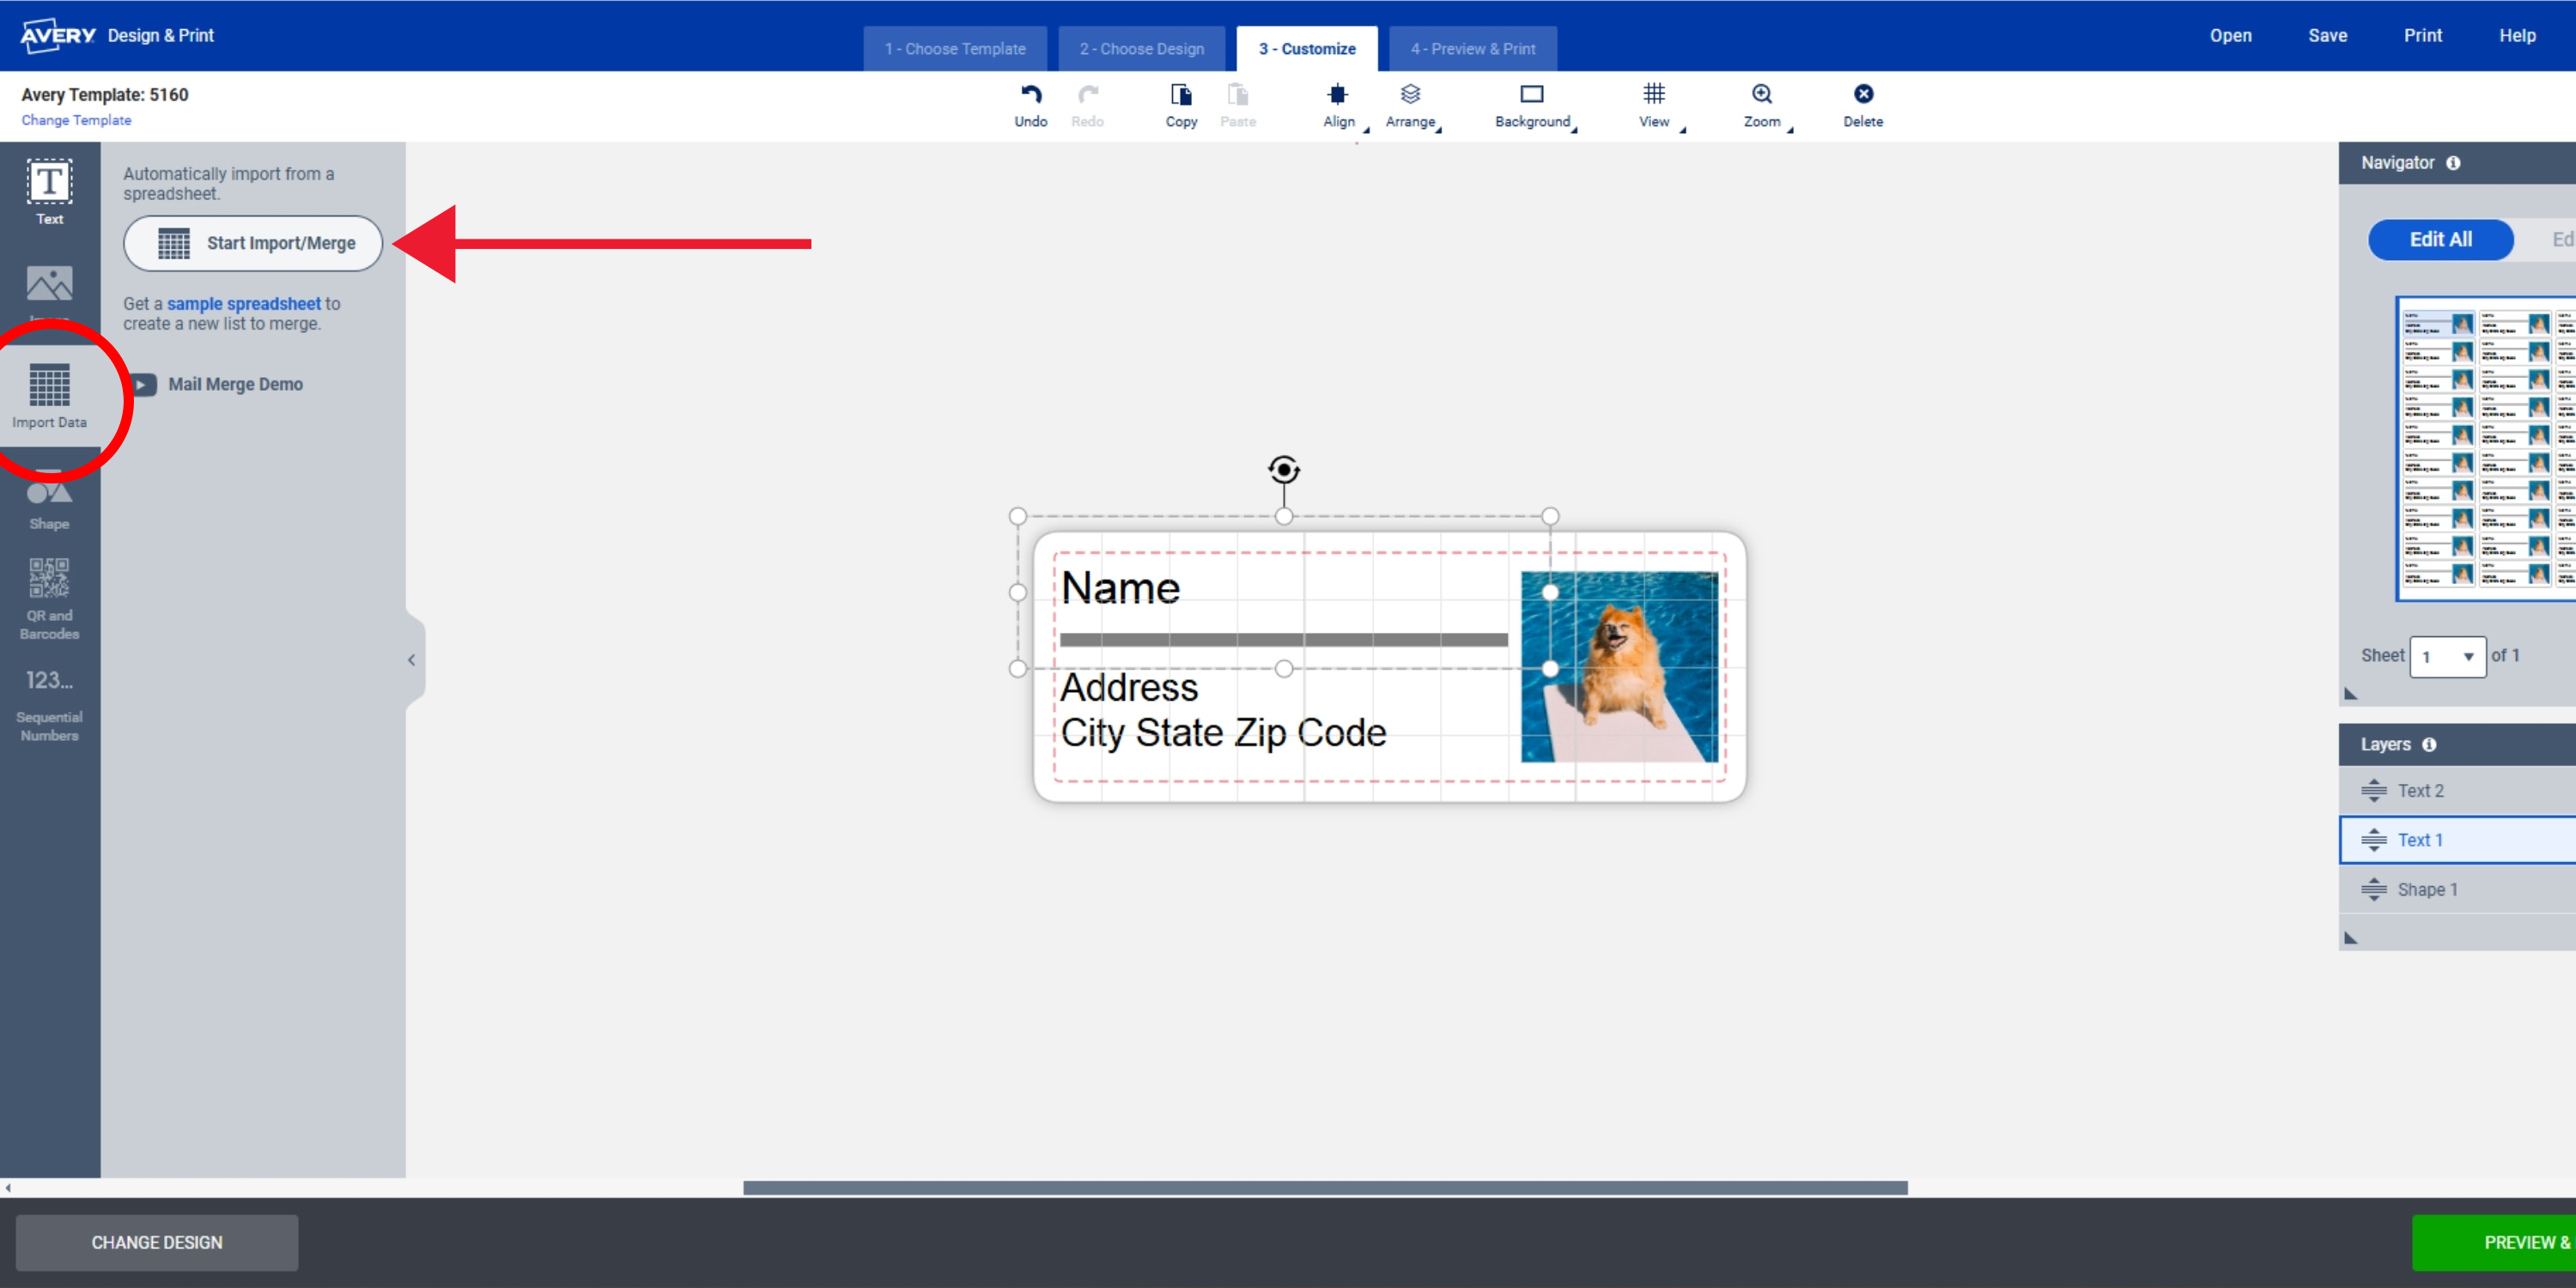
Task: Undo the last action
Action: [1031, 104]
